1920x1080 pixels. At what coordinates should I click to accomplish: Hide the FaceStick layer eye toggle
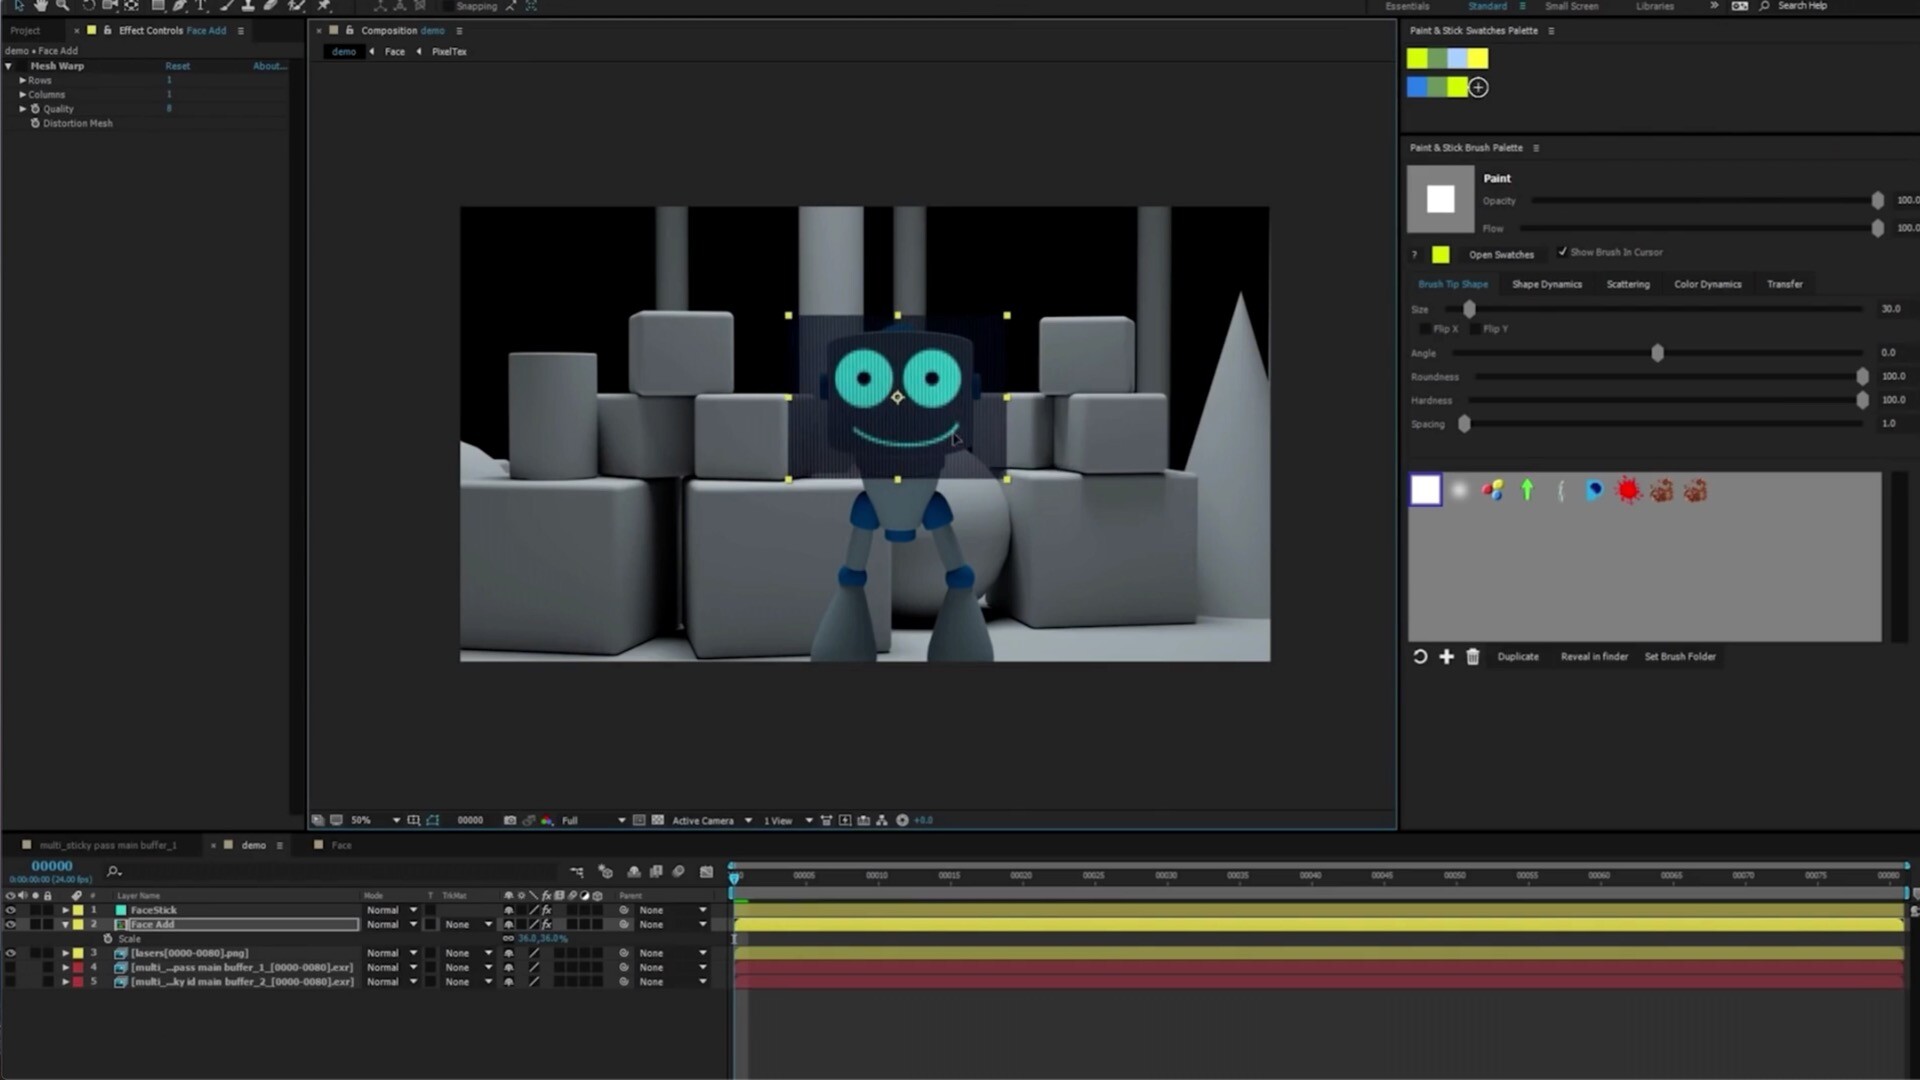tap(11, 910)
